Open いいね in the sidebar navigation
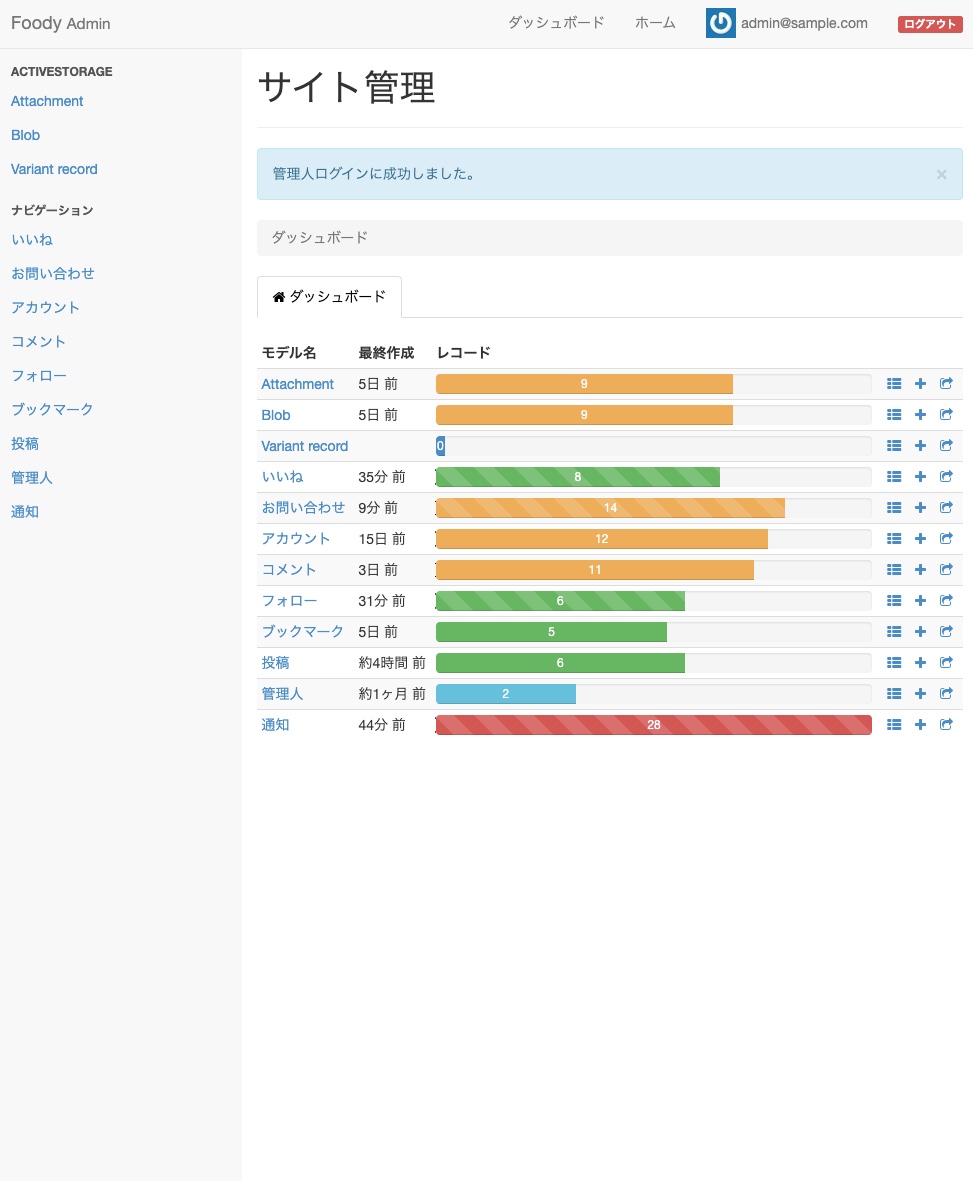Viewport: 973px width, 1181px height. 32,240
